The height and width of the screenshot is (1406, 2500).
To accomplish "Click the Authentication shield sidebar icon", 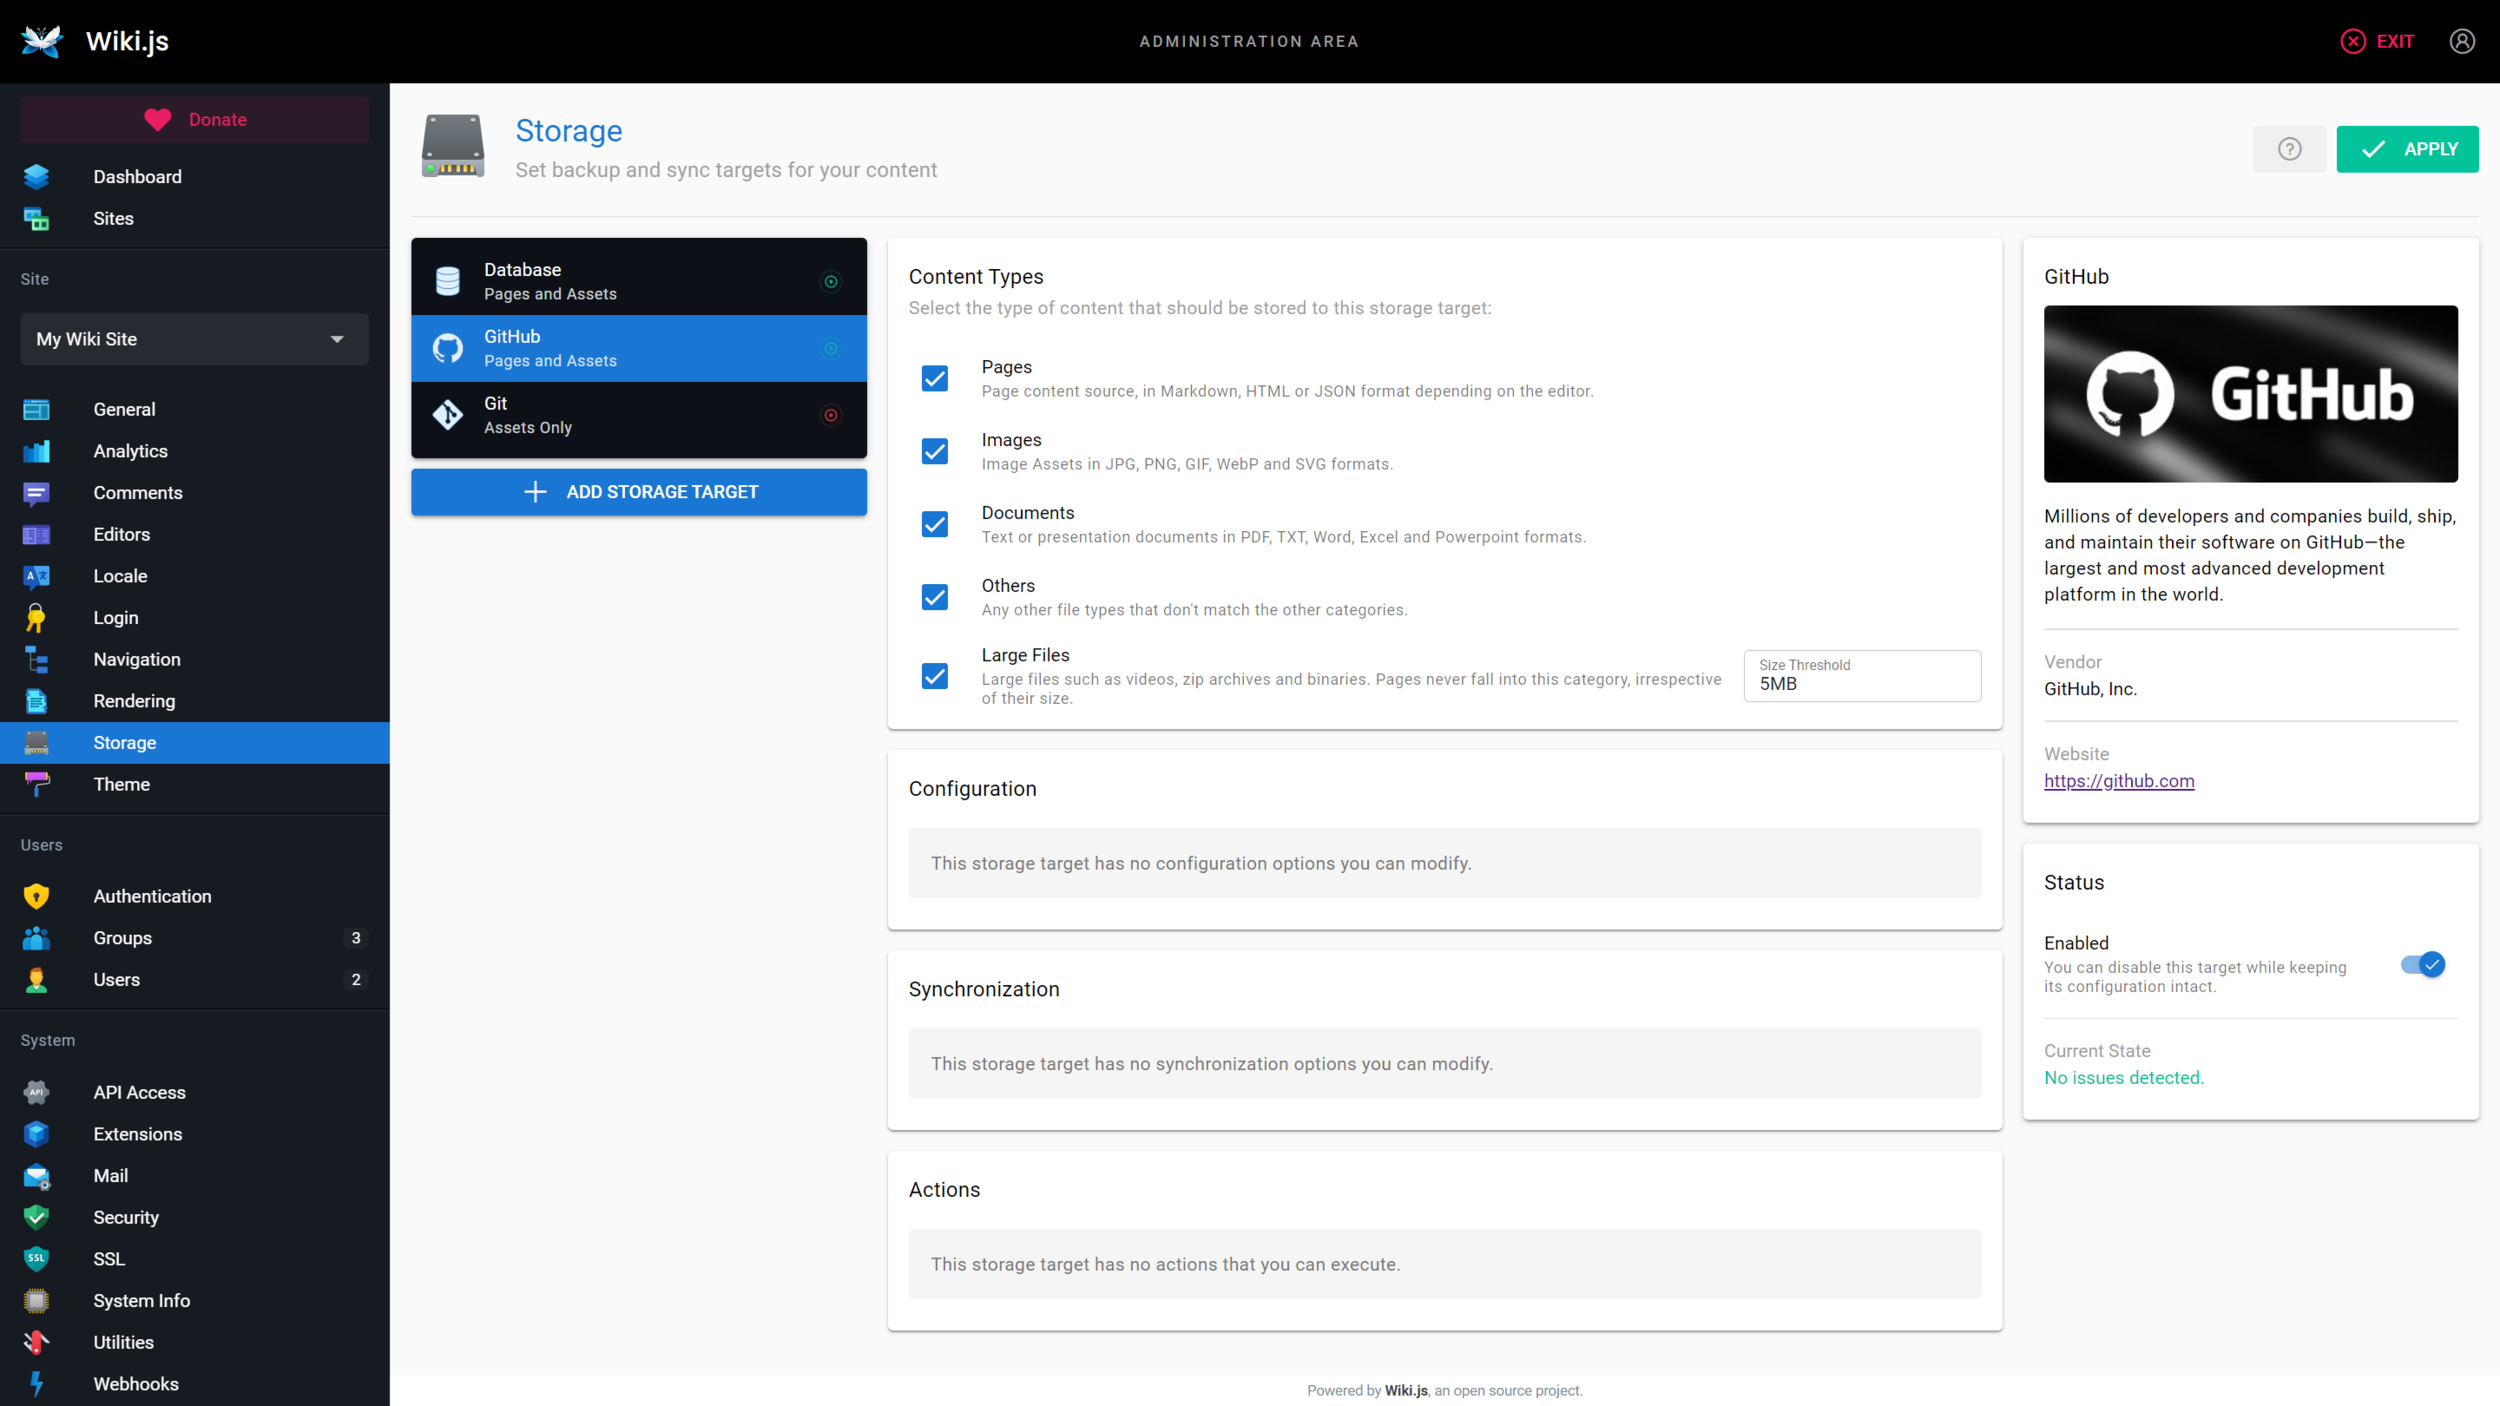I will (x=36, y=896).
